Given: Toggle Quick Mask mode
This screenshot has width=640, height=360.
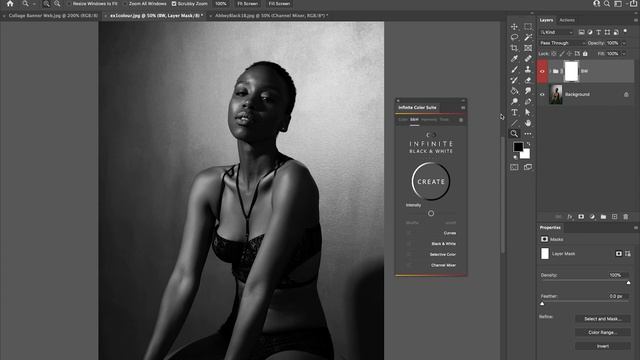Looking at the screenshot, I should pos(514,167).
